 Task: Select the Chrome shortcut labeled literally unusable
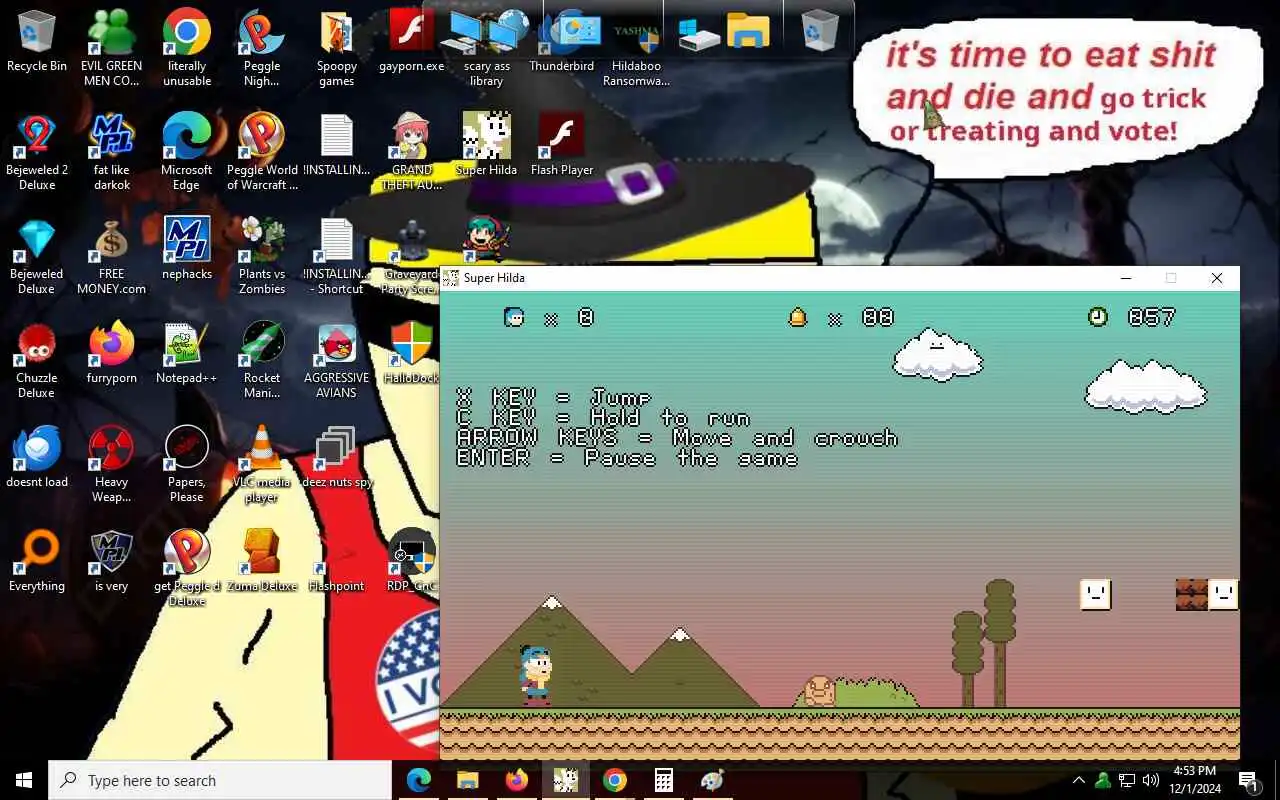pos(187,48)
